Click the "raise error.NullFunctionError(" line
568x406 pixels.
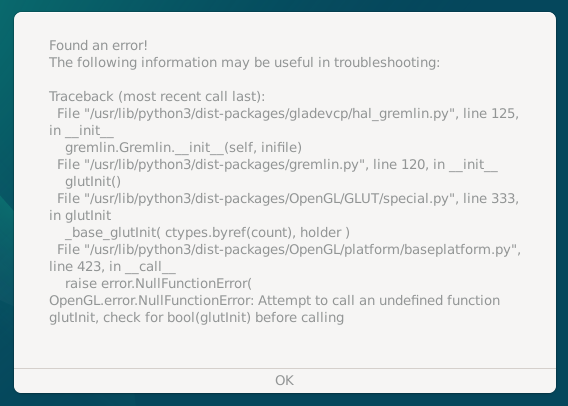158,284
